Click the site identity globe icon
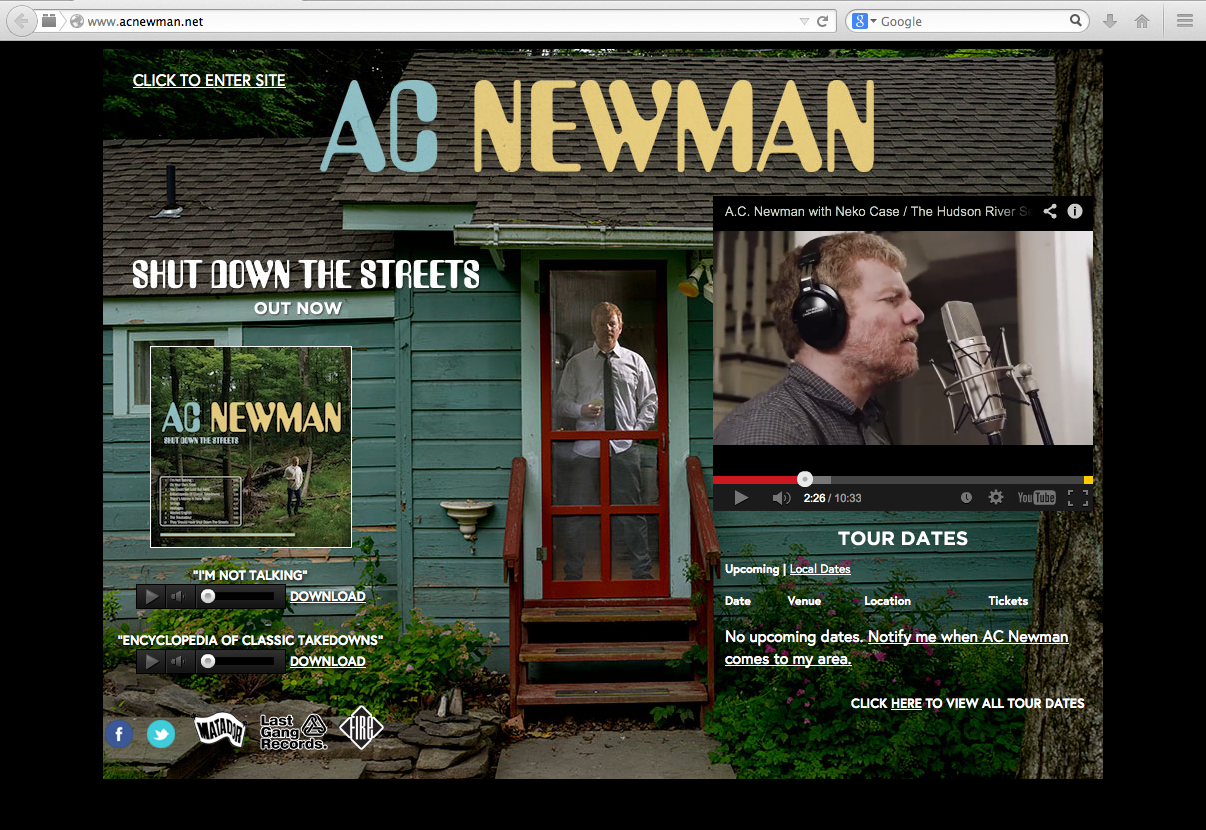 (76, 21)
